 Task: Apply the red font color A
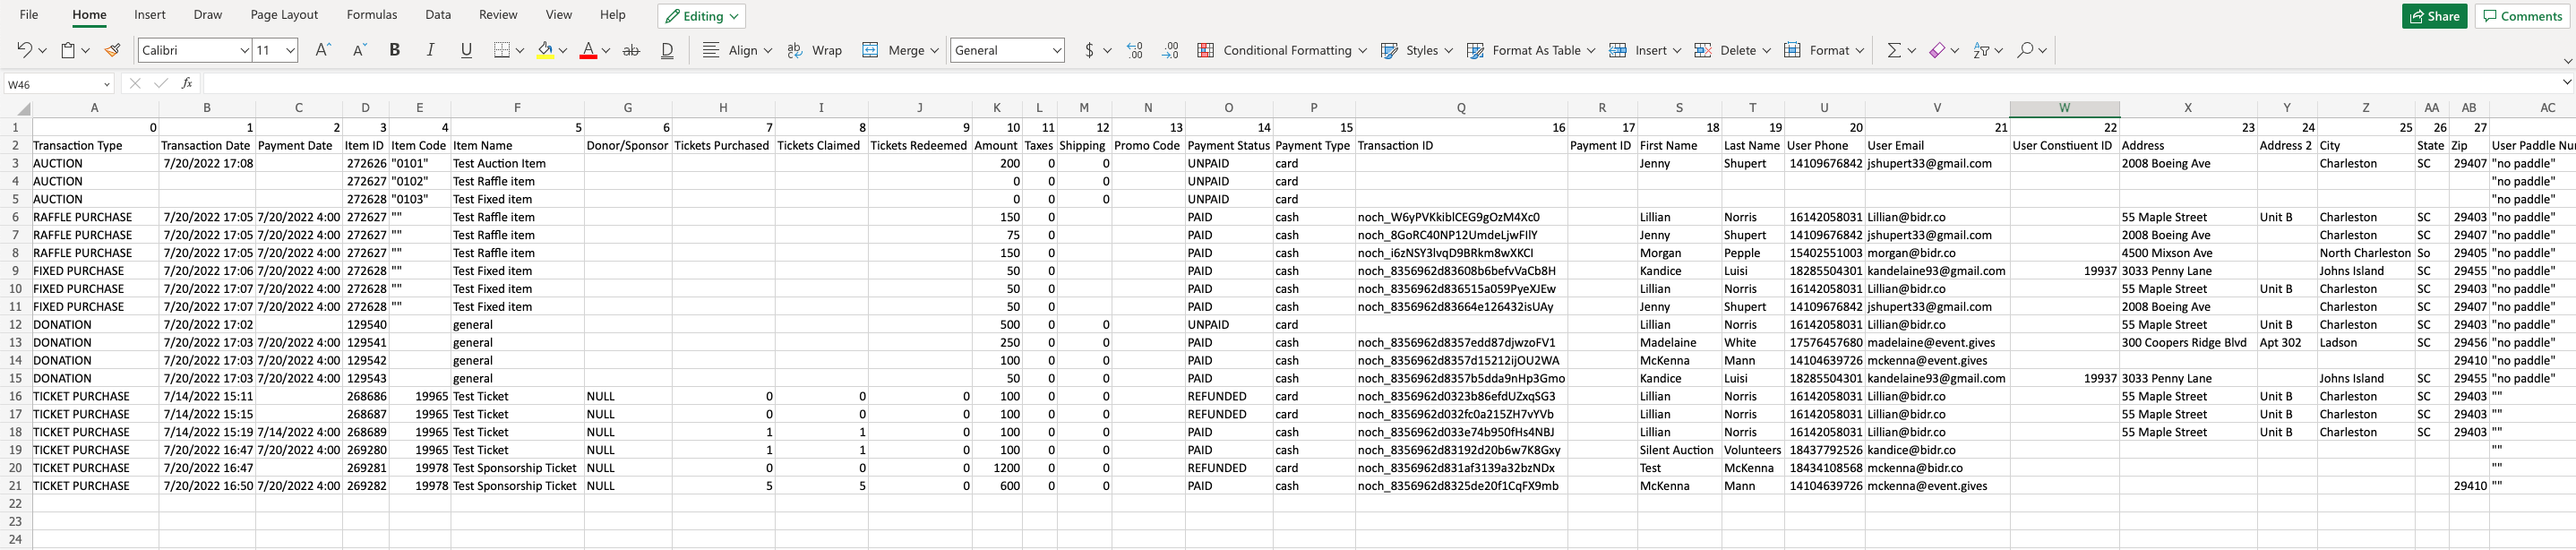coord(588,50)
